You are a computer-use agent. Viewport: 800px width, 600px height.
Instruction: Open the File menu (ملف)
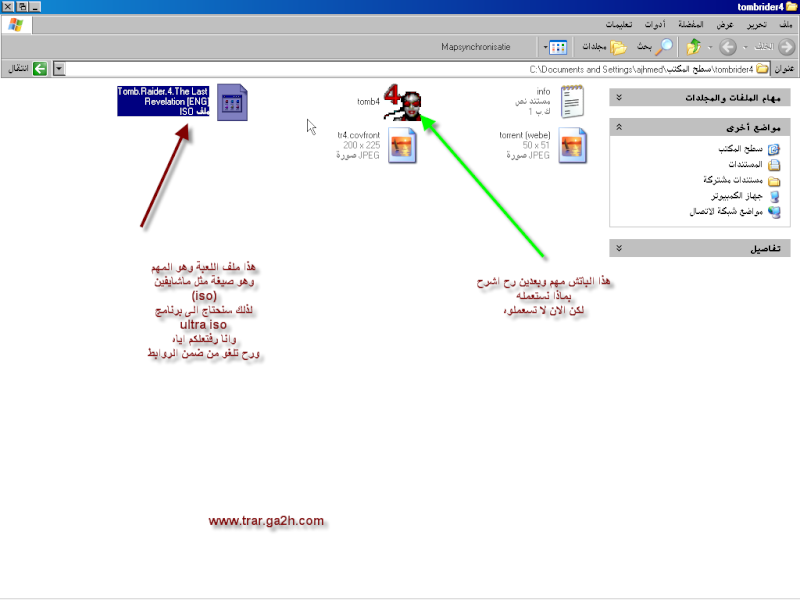[x=786, y=24]
